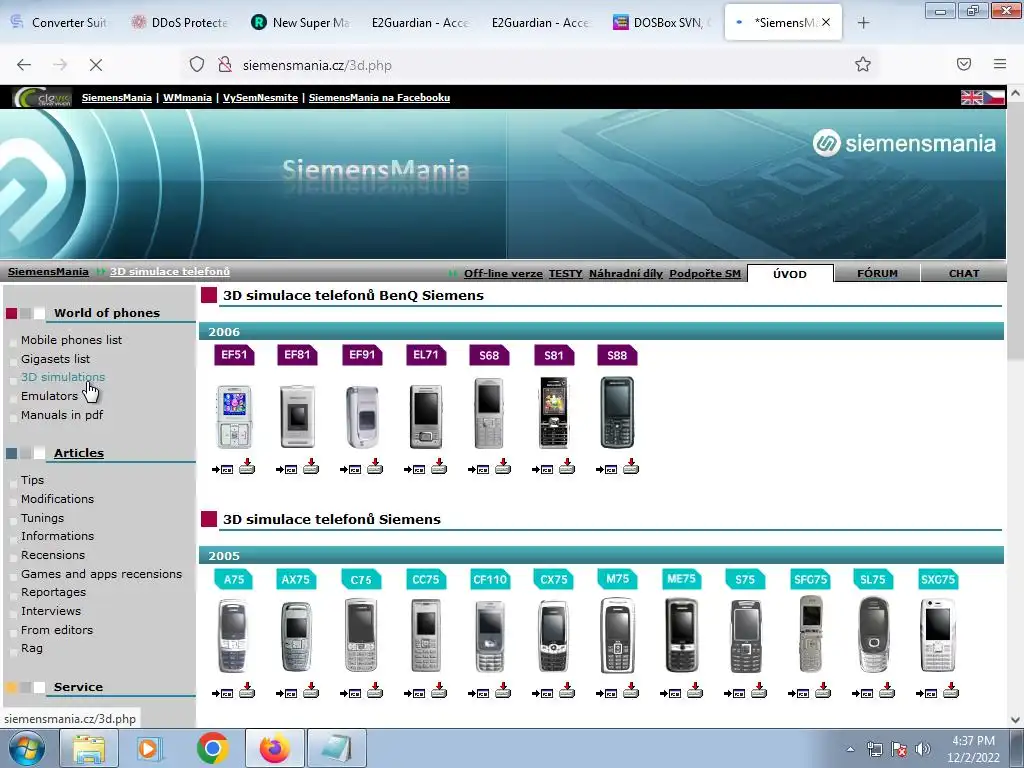Select the ÚVOD tab
Viewport: 1024px width, 768px height.
click(790, 274)
